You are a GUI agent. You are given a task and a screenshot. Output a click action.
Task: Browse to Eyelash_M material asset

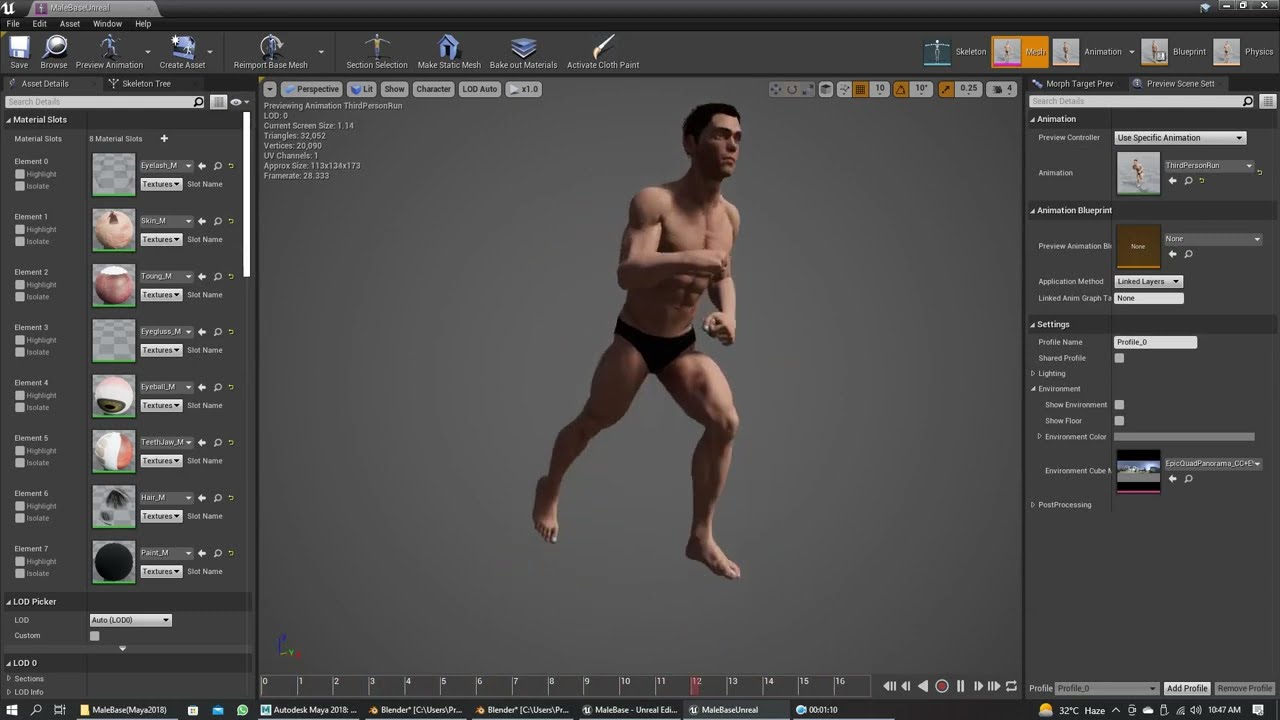pyautogui.click(x=217, y=166)
